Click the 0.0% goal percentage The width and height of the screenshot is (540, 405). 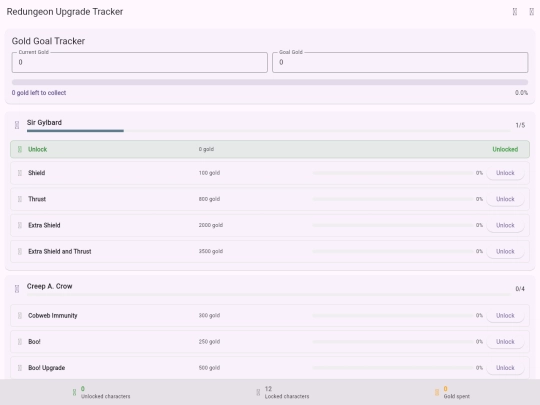click(521, 93)
